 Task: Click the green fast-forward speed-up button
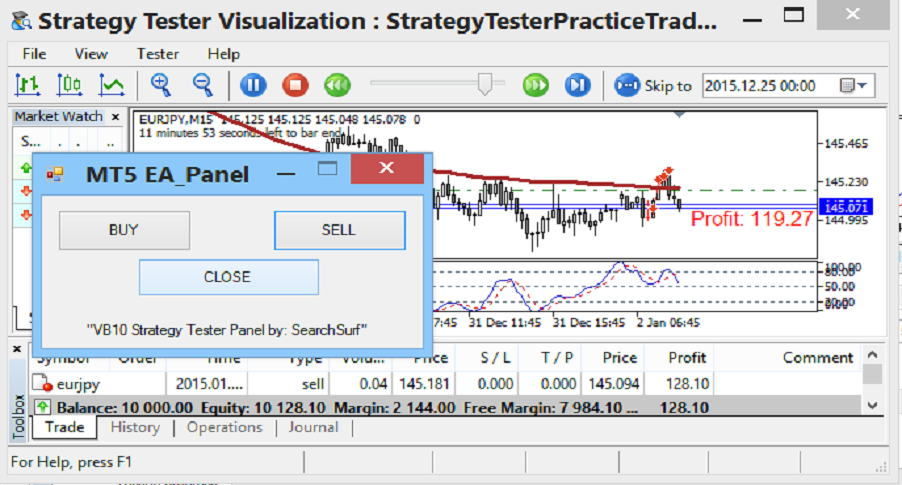click(x=536, y=85)
